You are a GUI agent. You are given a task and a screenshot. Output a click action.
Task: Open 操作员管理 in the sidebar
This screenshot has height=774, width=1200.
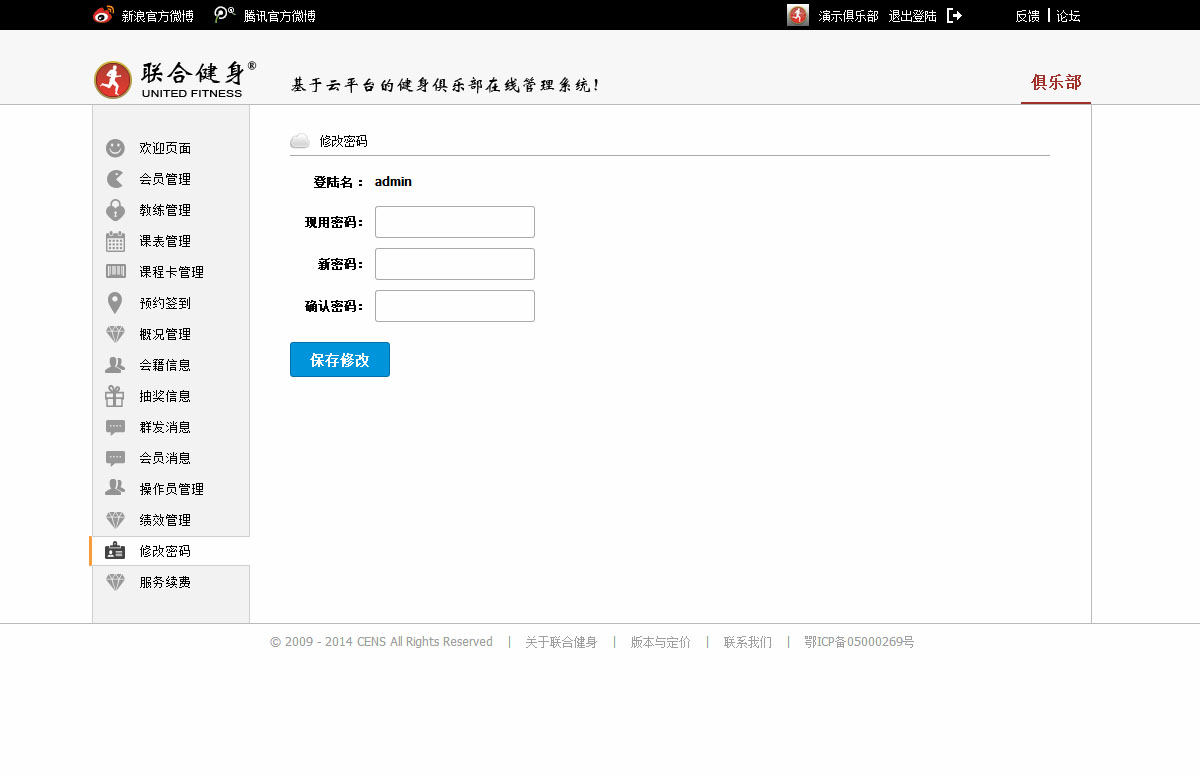[171, 489]
